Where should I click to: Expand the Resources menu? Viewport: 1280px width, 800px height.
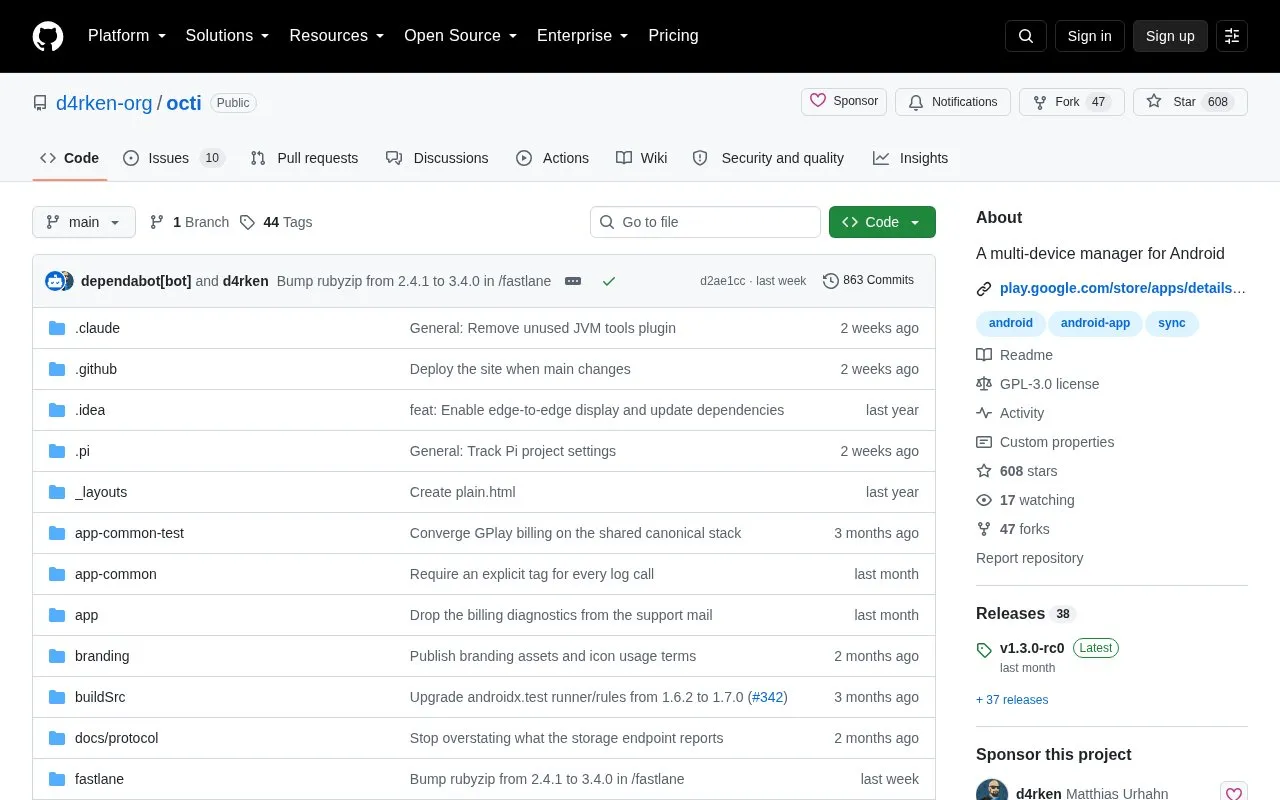337,36
